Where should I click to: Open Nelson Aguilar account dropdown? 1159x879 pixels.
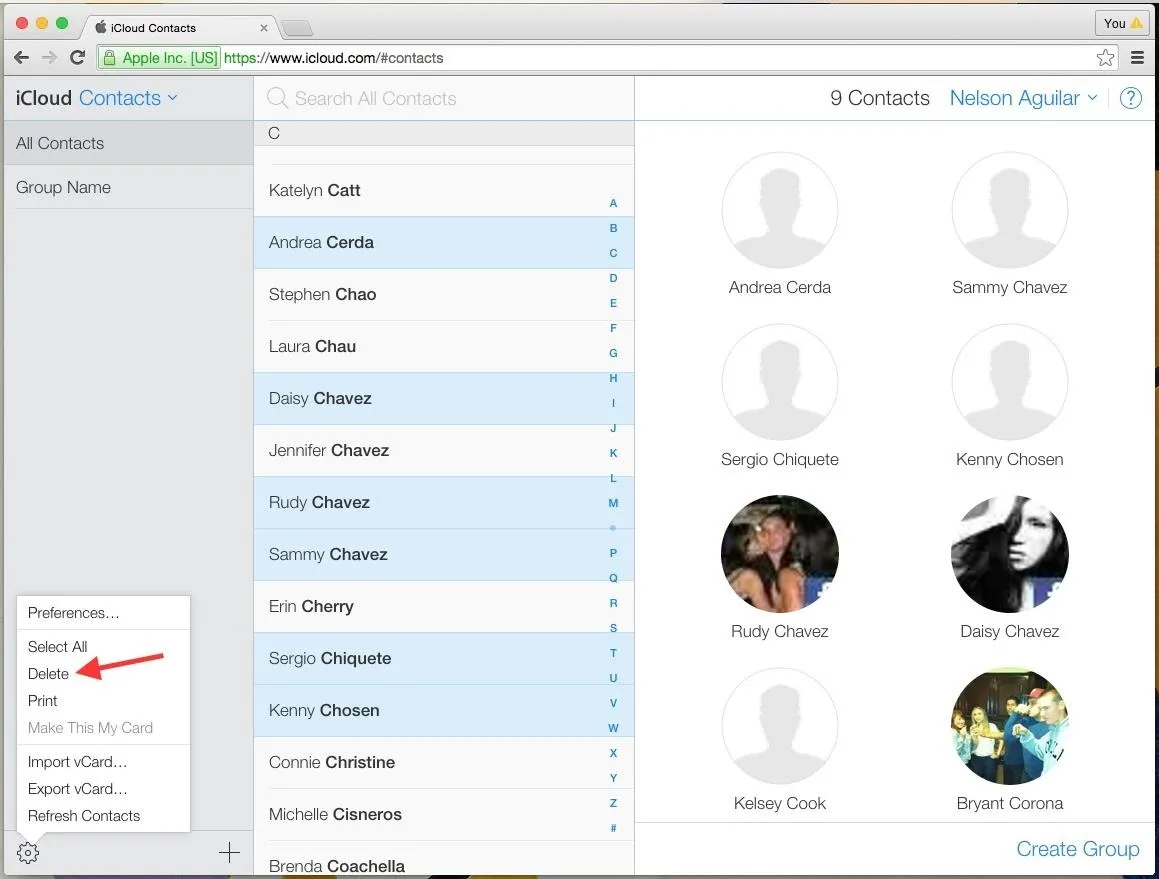[1023, 98]
